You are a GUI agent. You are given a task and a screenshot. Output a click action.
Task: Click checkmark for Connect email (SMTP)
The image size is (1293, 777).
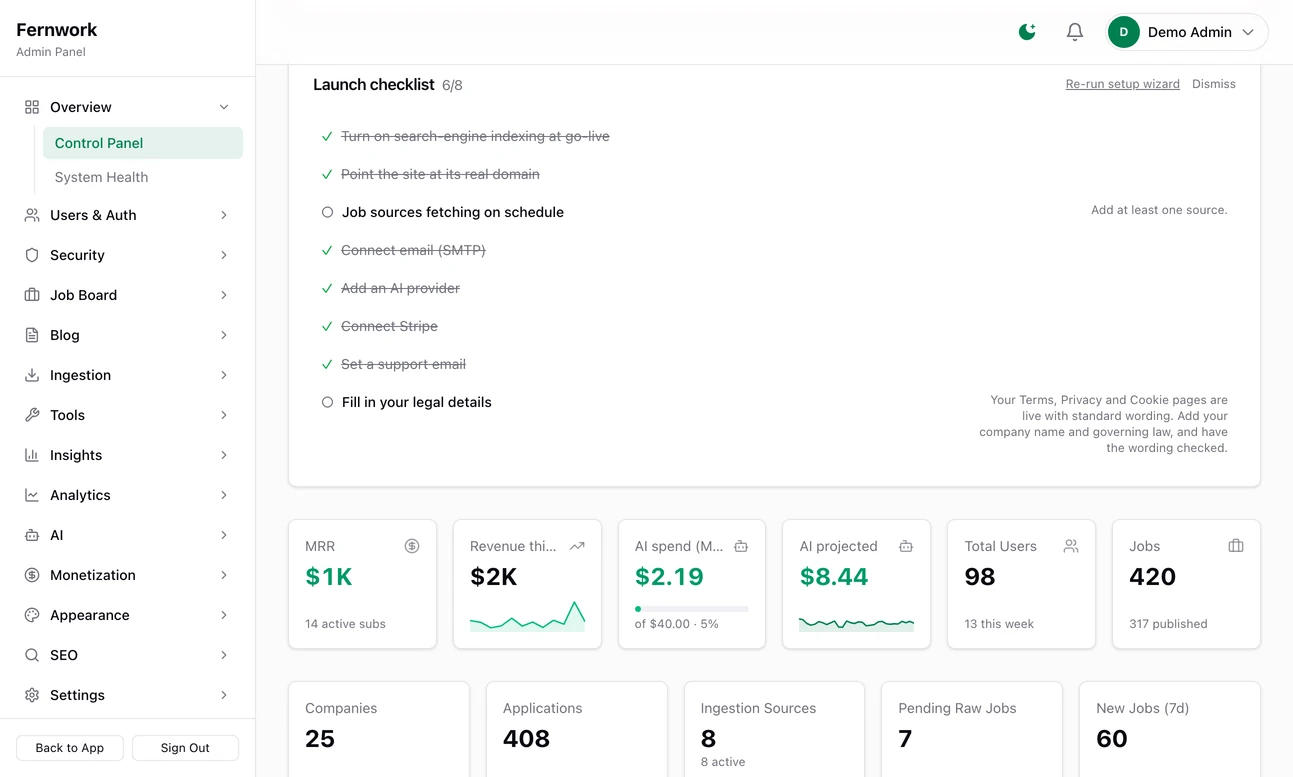327,250
